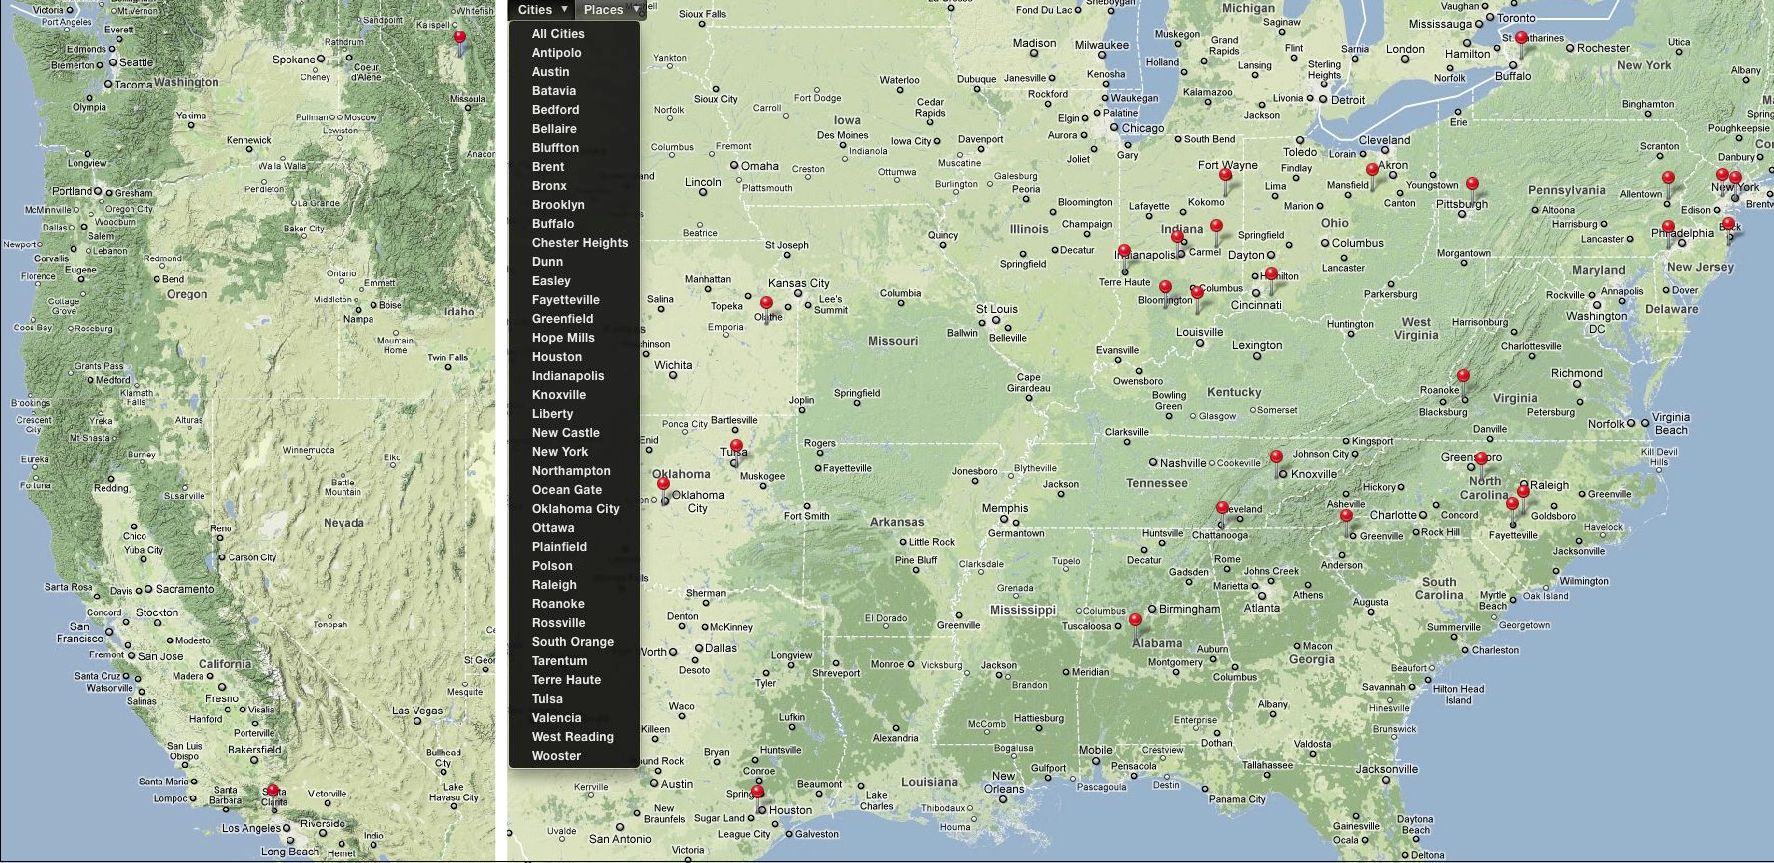Image resolution: width=1774 pixels, height=863 pixels.
Task: Choose Roanoke from the Cities list
Action: 558,604
